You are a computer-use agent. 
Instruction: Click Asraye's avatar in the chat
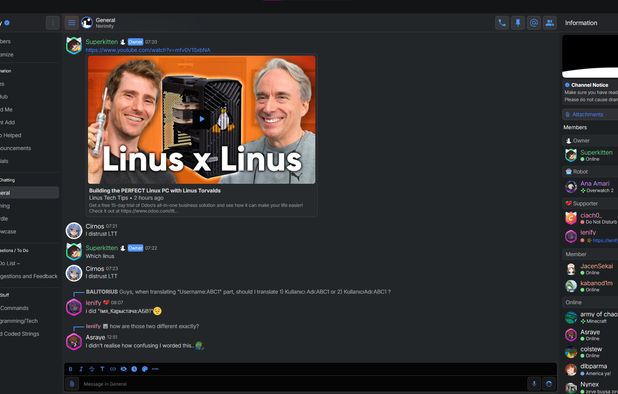[74, 342]
